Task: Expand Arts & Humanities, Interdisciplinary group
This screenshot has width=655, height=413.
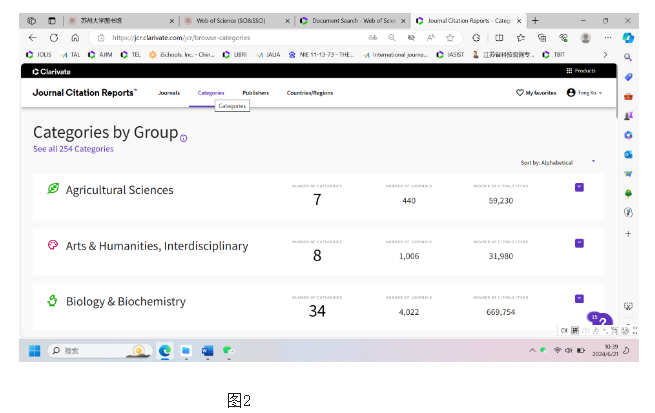Action: pos(579,243)
